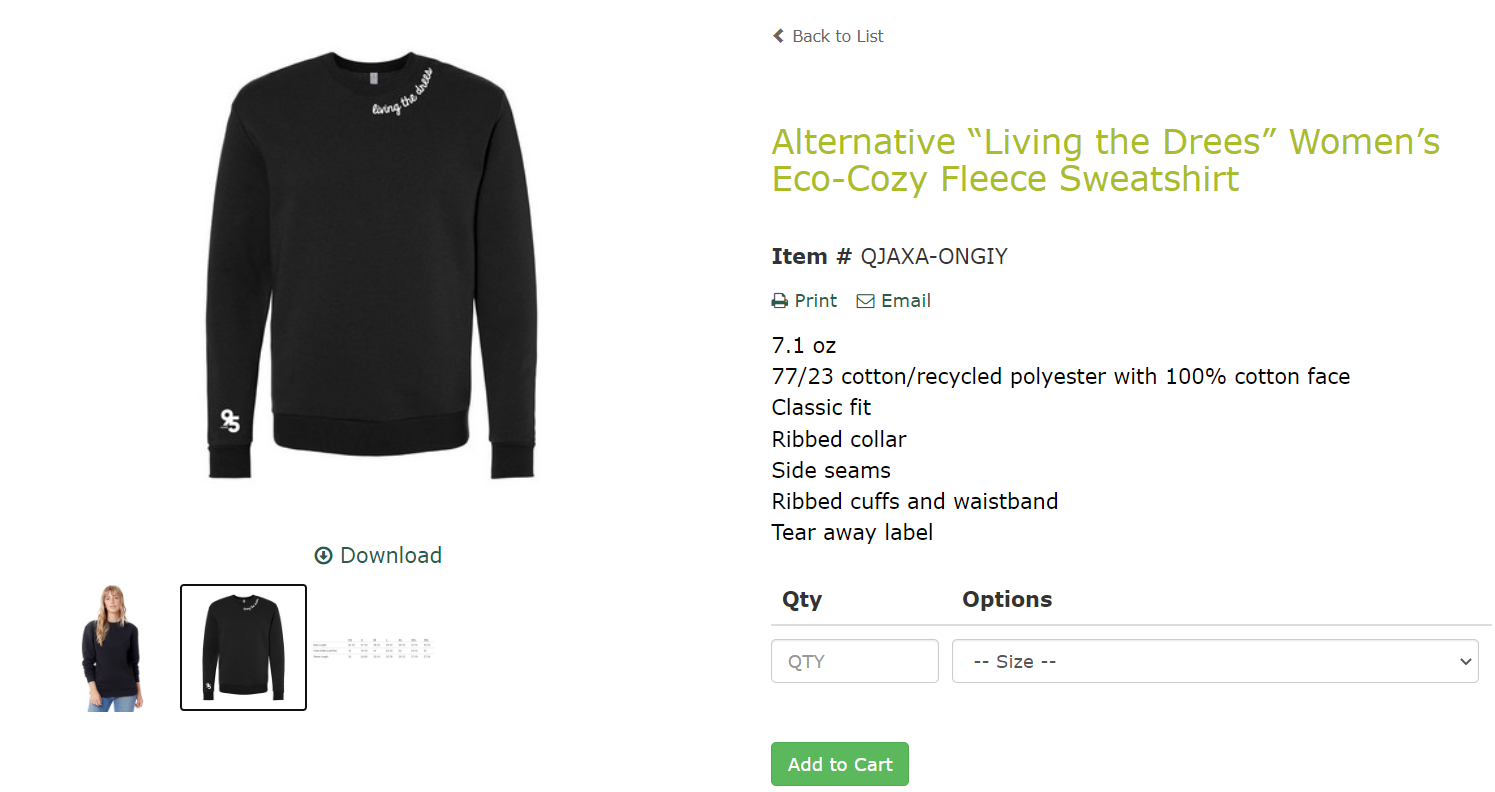Choose the Email link text
The height and width of the screenshot is (792, 1495).
click(906, 301)
